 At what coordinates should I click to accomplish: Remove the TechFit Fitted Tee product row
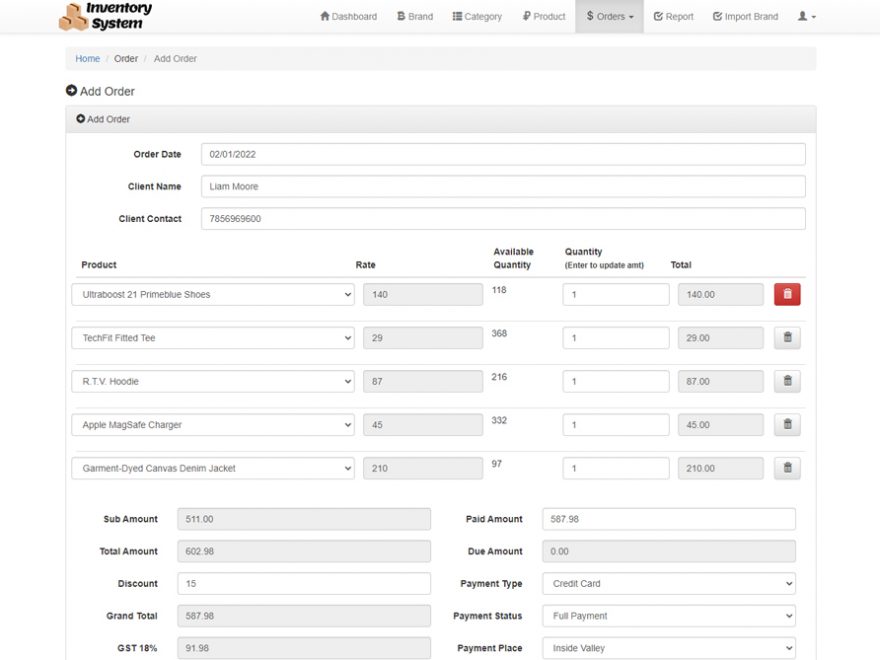[786, 337]
